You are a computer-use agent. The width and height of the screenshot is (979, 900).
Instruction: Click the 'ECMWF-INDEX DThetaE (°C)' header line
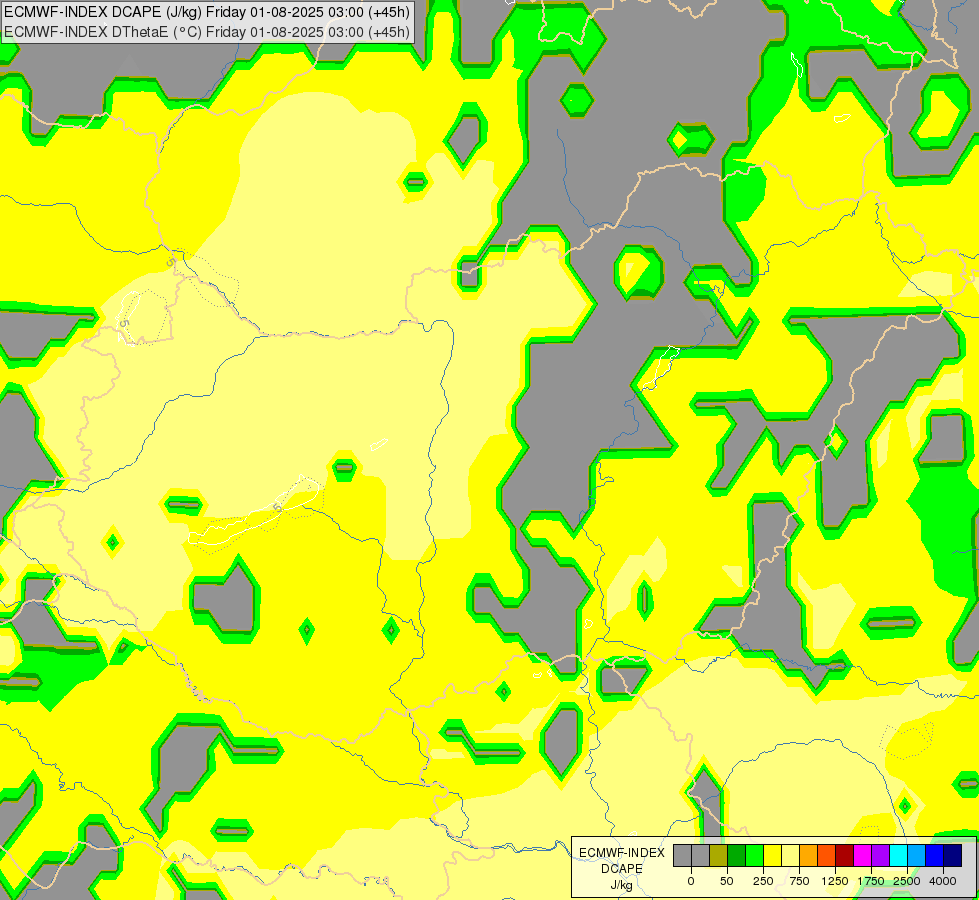207,32
